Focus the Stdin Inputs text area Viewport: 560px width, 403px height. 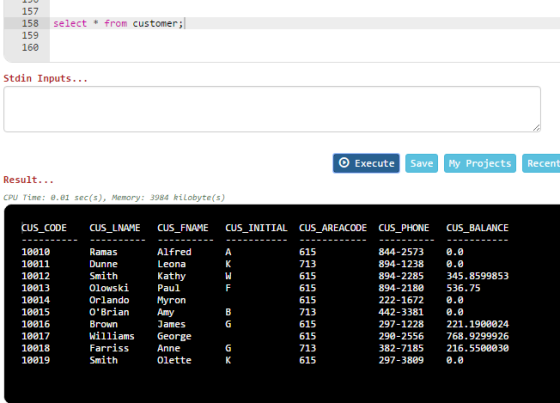(272, 109)
